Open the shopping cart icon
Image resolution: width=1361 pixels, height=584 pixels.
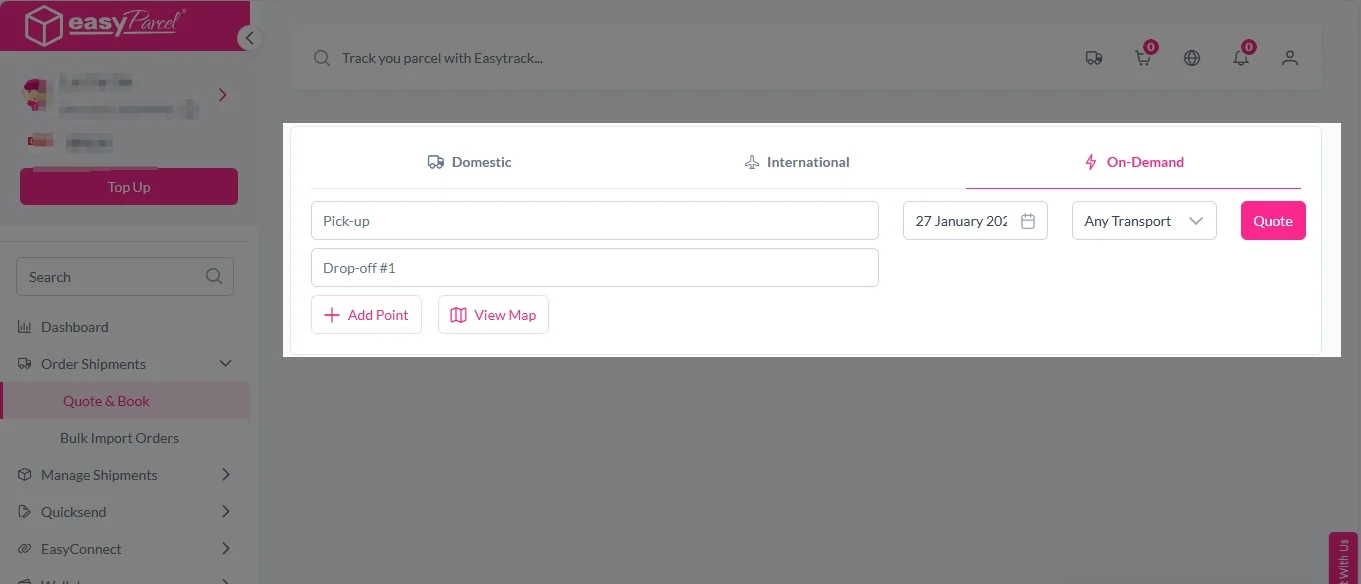[x=1142, y=58]
